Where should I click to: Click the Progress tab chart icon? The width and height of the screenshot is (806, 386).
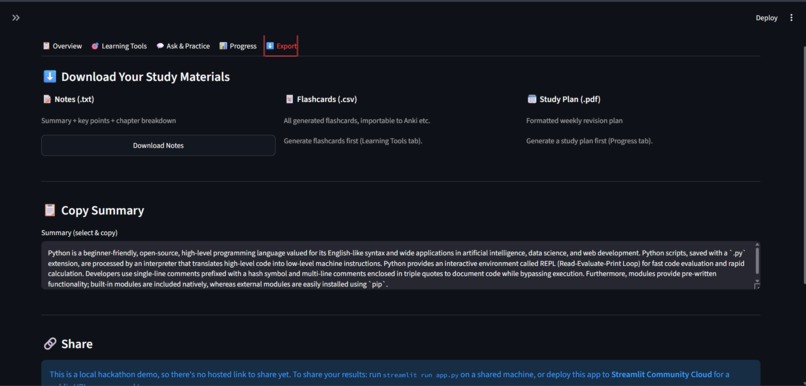223,46
